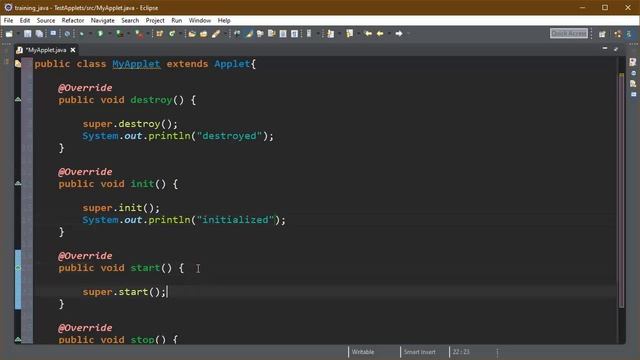The image size is (640, 360).
Task: Click the Previous Annotation toolbar icon
Action: (x=349, y=33)
